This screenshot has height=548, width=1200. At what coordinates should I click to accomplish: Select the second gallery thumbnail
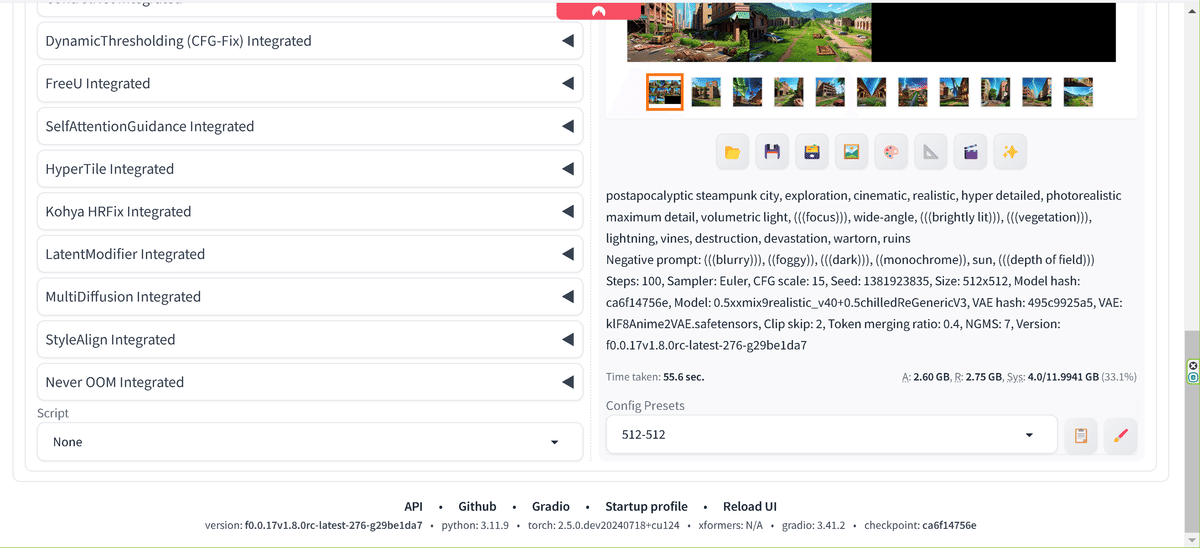pos(706,92)
